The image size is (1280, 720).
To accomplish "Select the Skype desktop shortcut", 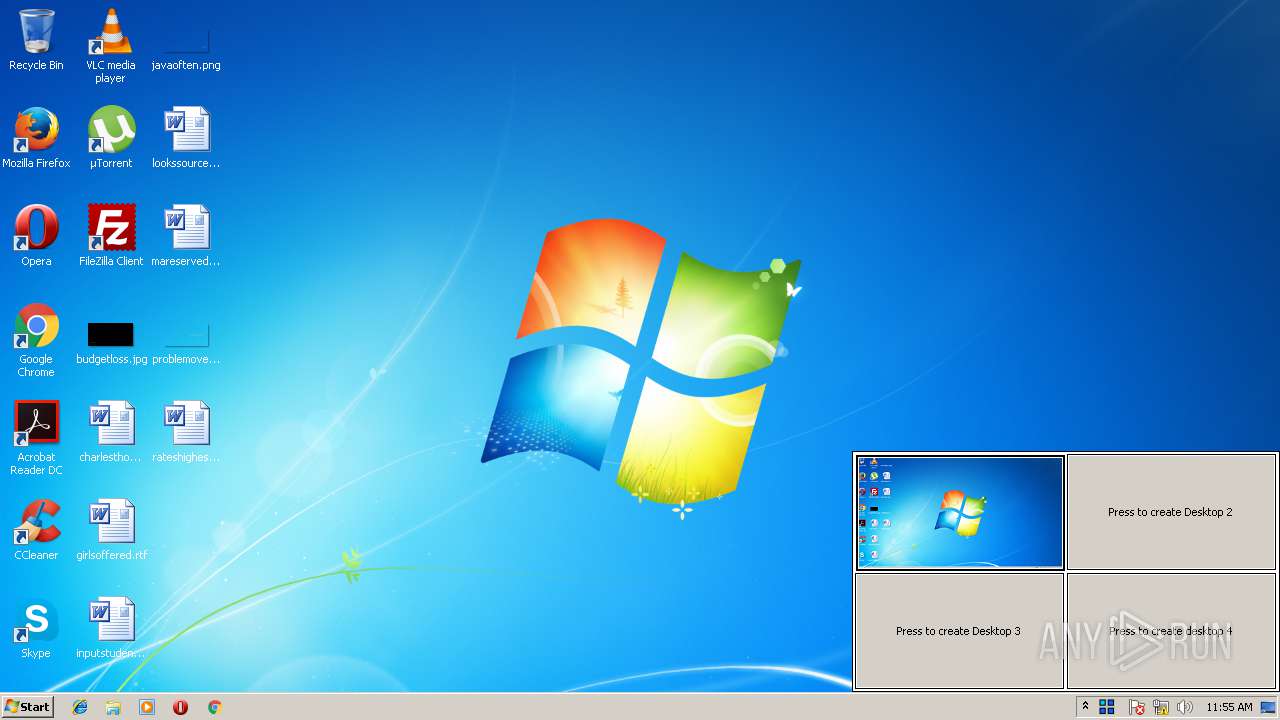I will pos(36,628).
